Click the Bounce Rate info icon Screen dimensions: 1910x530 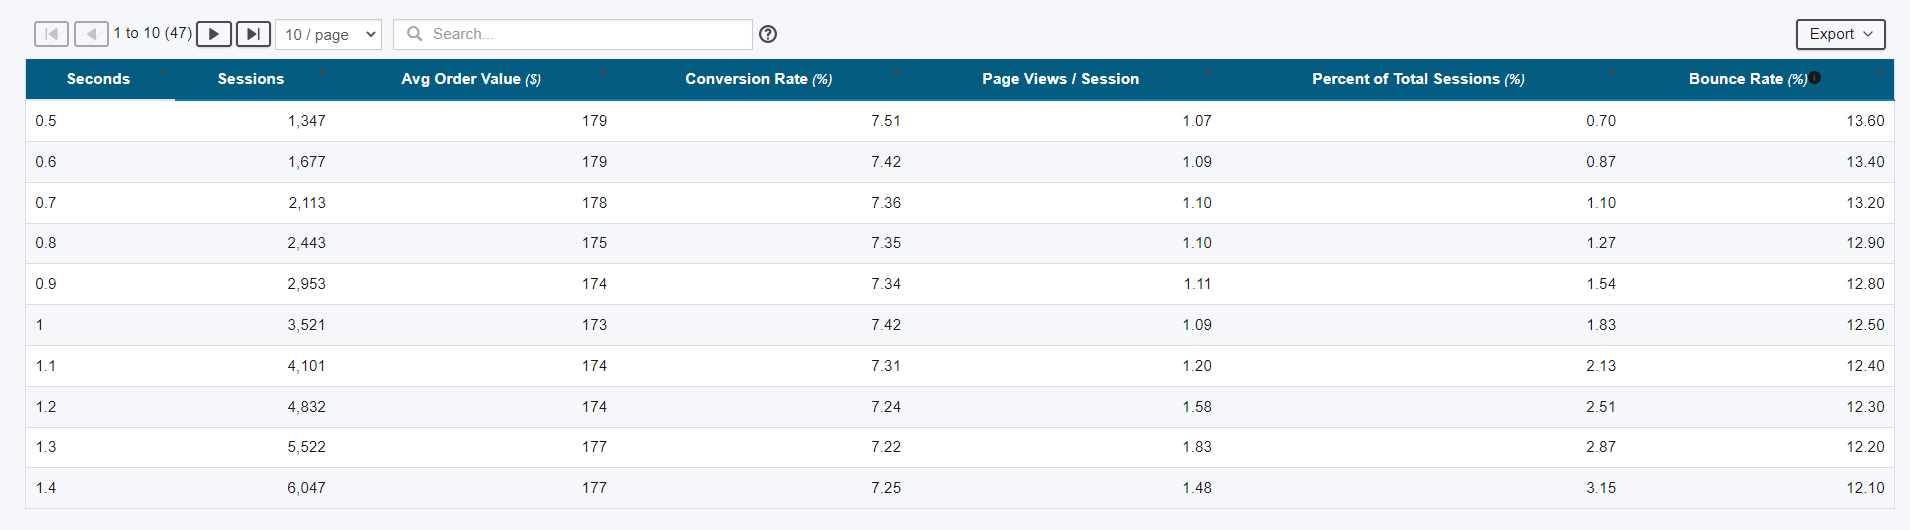tap(1815, 78)
